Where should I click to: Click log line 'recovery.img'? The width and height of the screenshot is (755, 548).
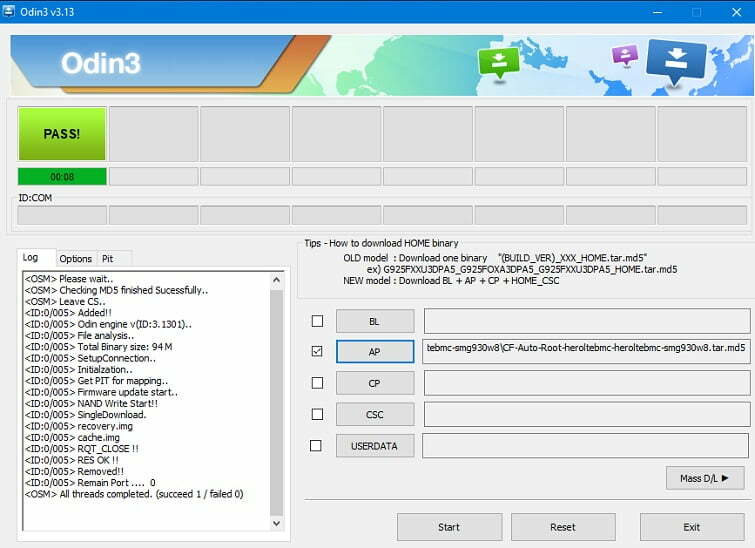pyautogui.click(x=79, y=426)
